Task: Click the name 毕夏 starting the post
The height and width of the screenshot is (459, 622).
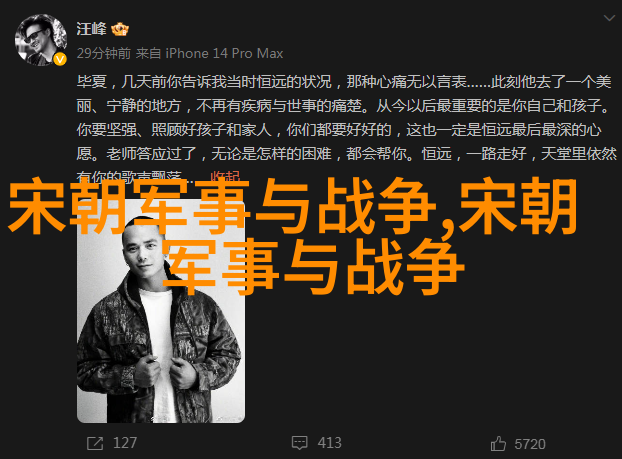Action: (x=92, y=82)
